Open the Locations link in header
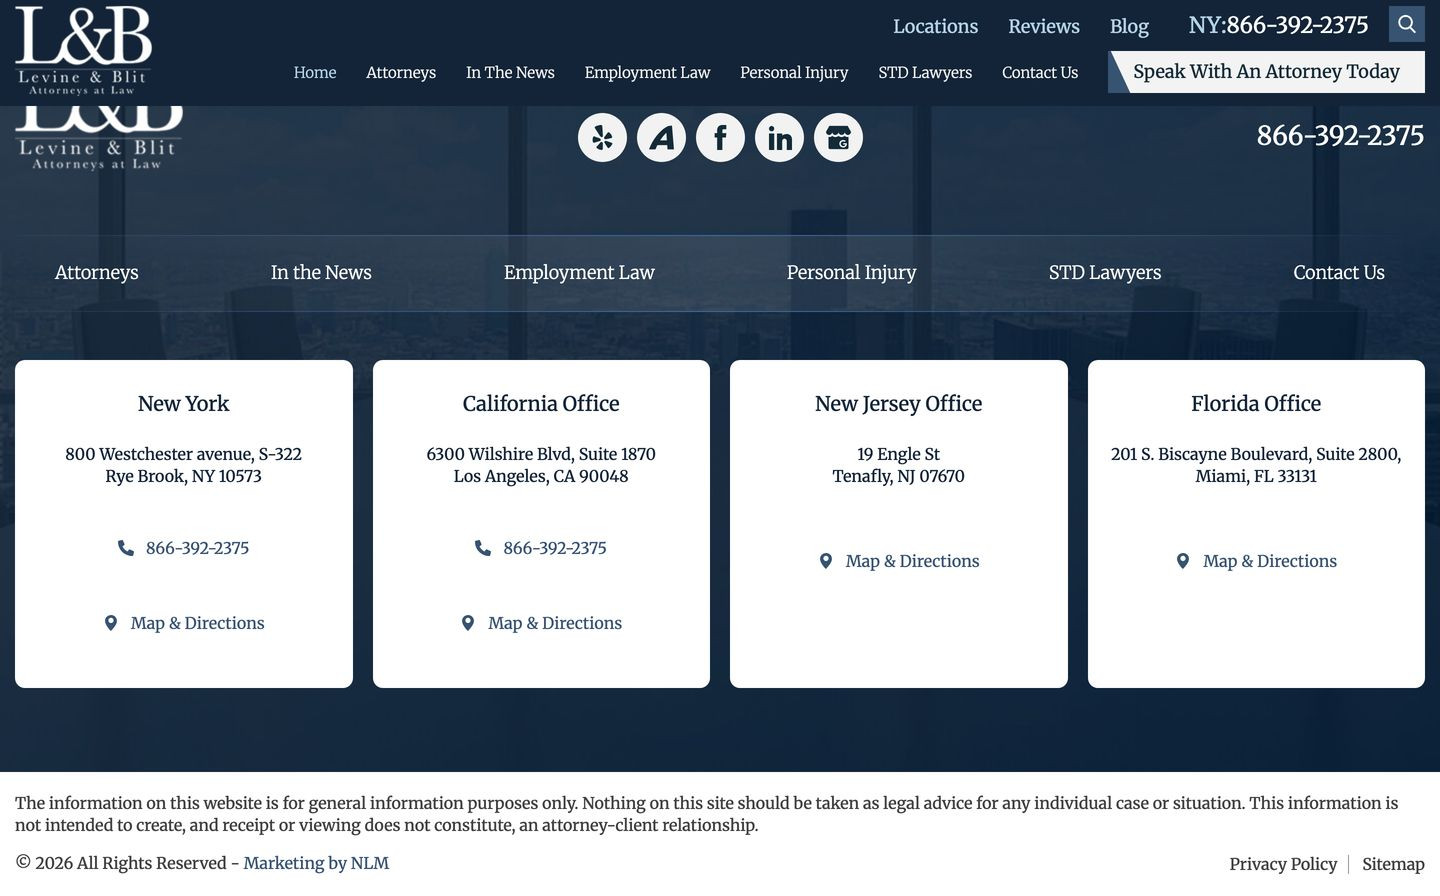 pos(935,26)
